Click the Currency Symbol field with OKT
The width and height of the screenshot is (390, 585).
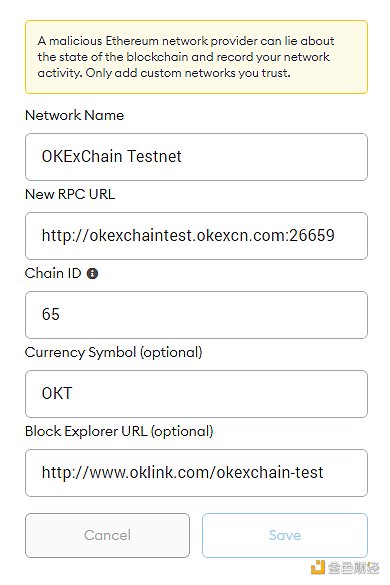[196, 394]
